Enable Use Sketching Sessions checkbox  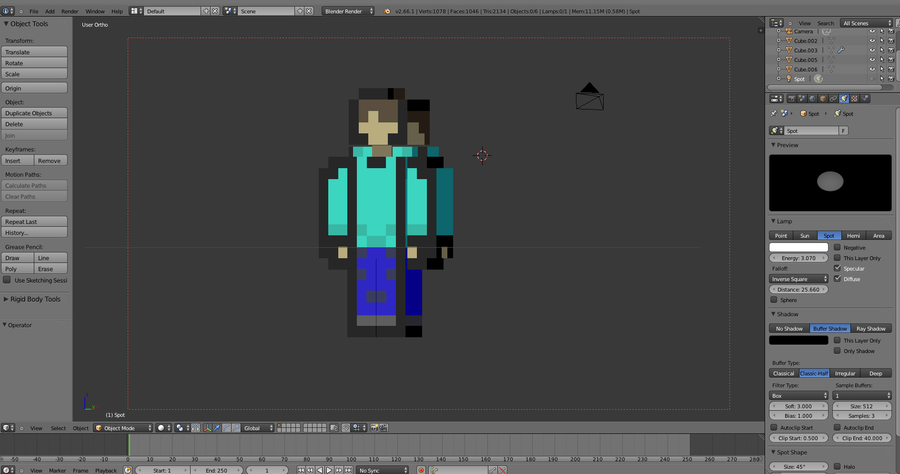pos(7,280)
